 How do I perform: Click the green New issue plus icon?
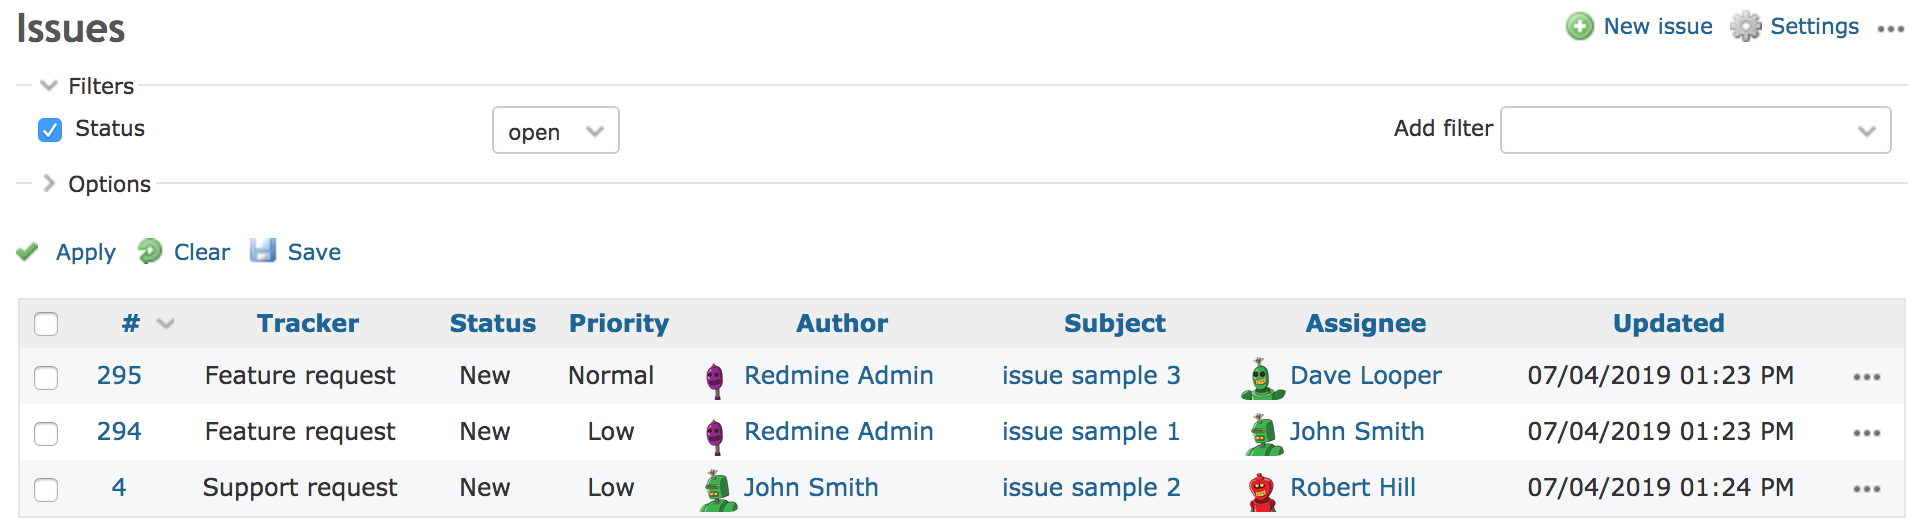click(1580, 26)
